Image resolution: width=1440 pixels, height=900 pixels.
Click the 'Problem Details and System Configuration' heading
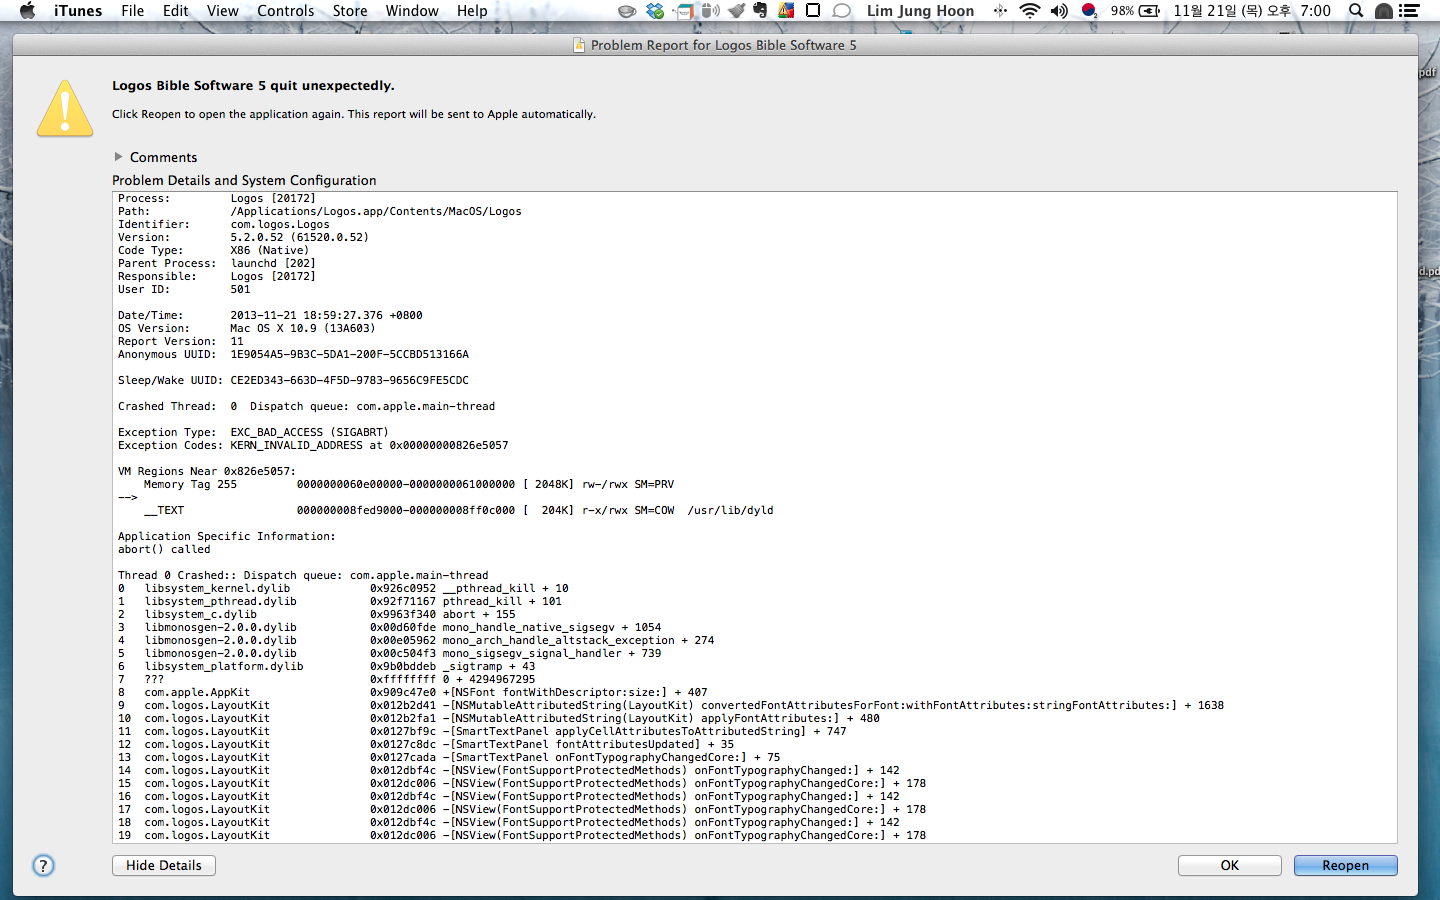point(244,180)
